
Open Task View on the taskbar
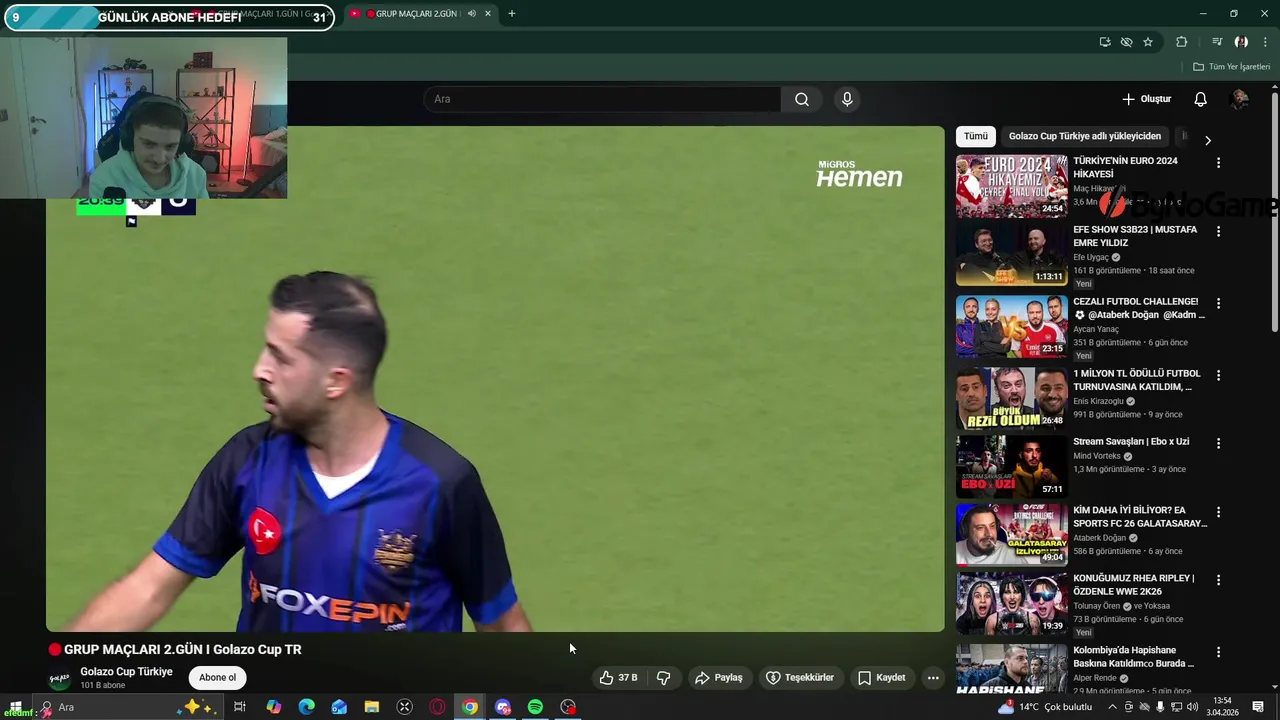click(x=240, y=707)
